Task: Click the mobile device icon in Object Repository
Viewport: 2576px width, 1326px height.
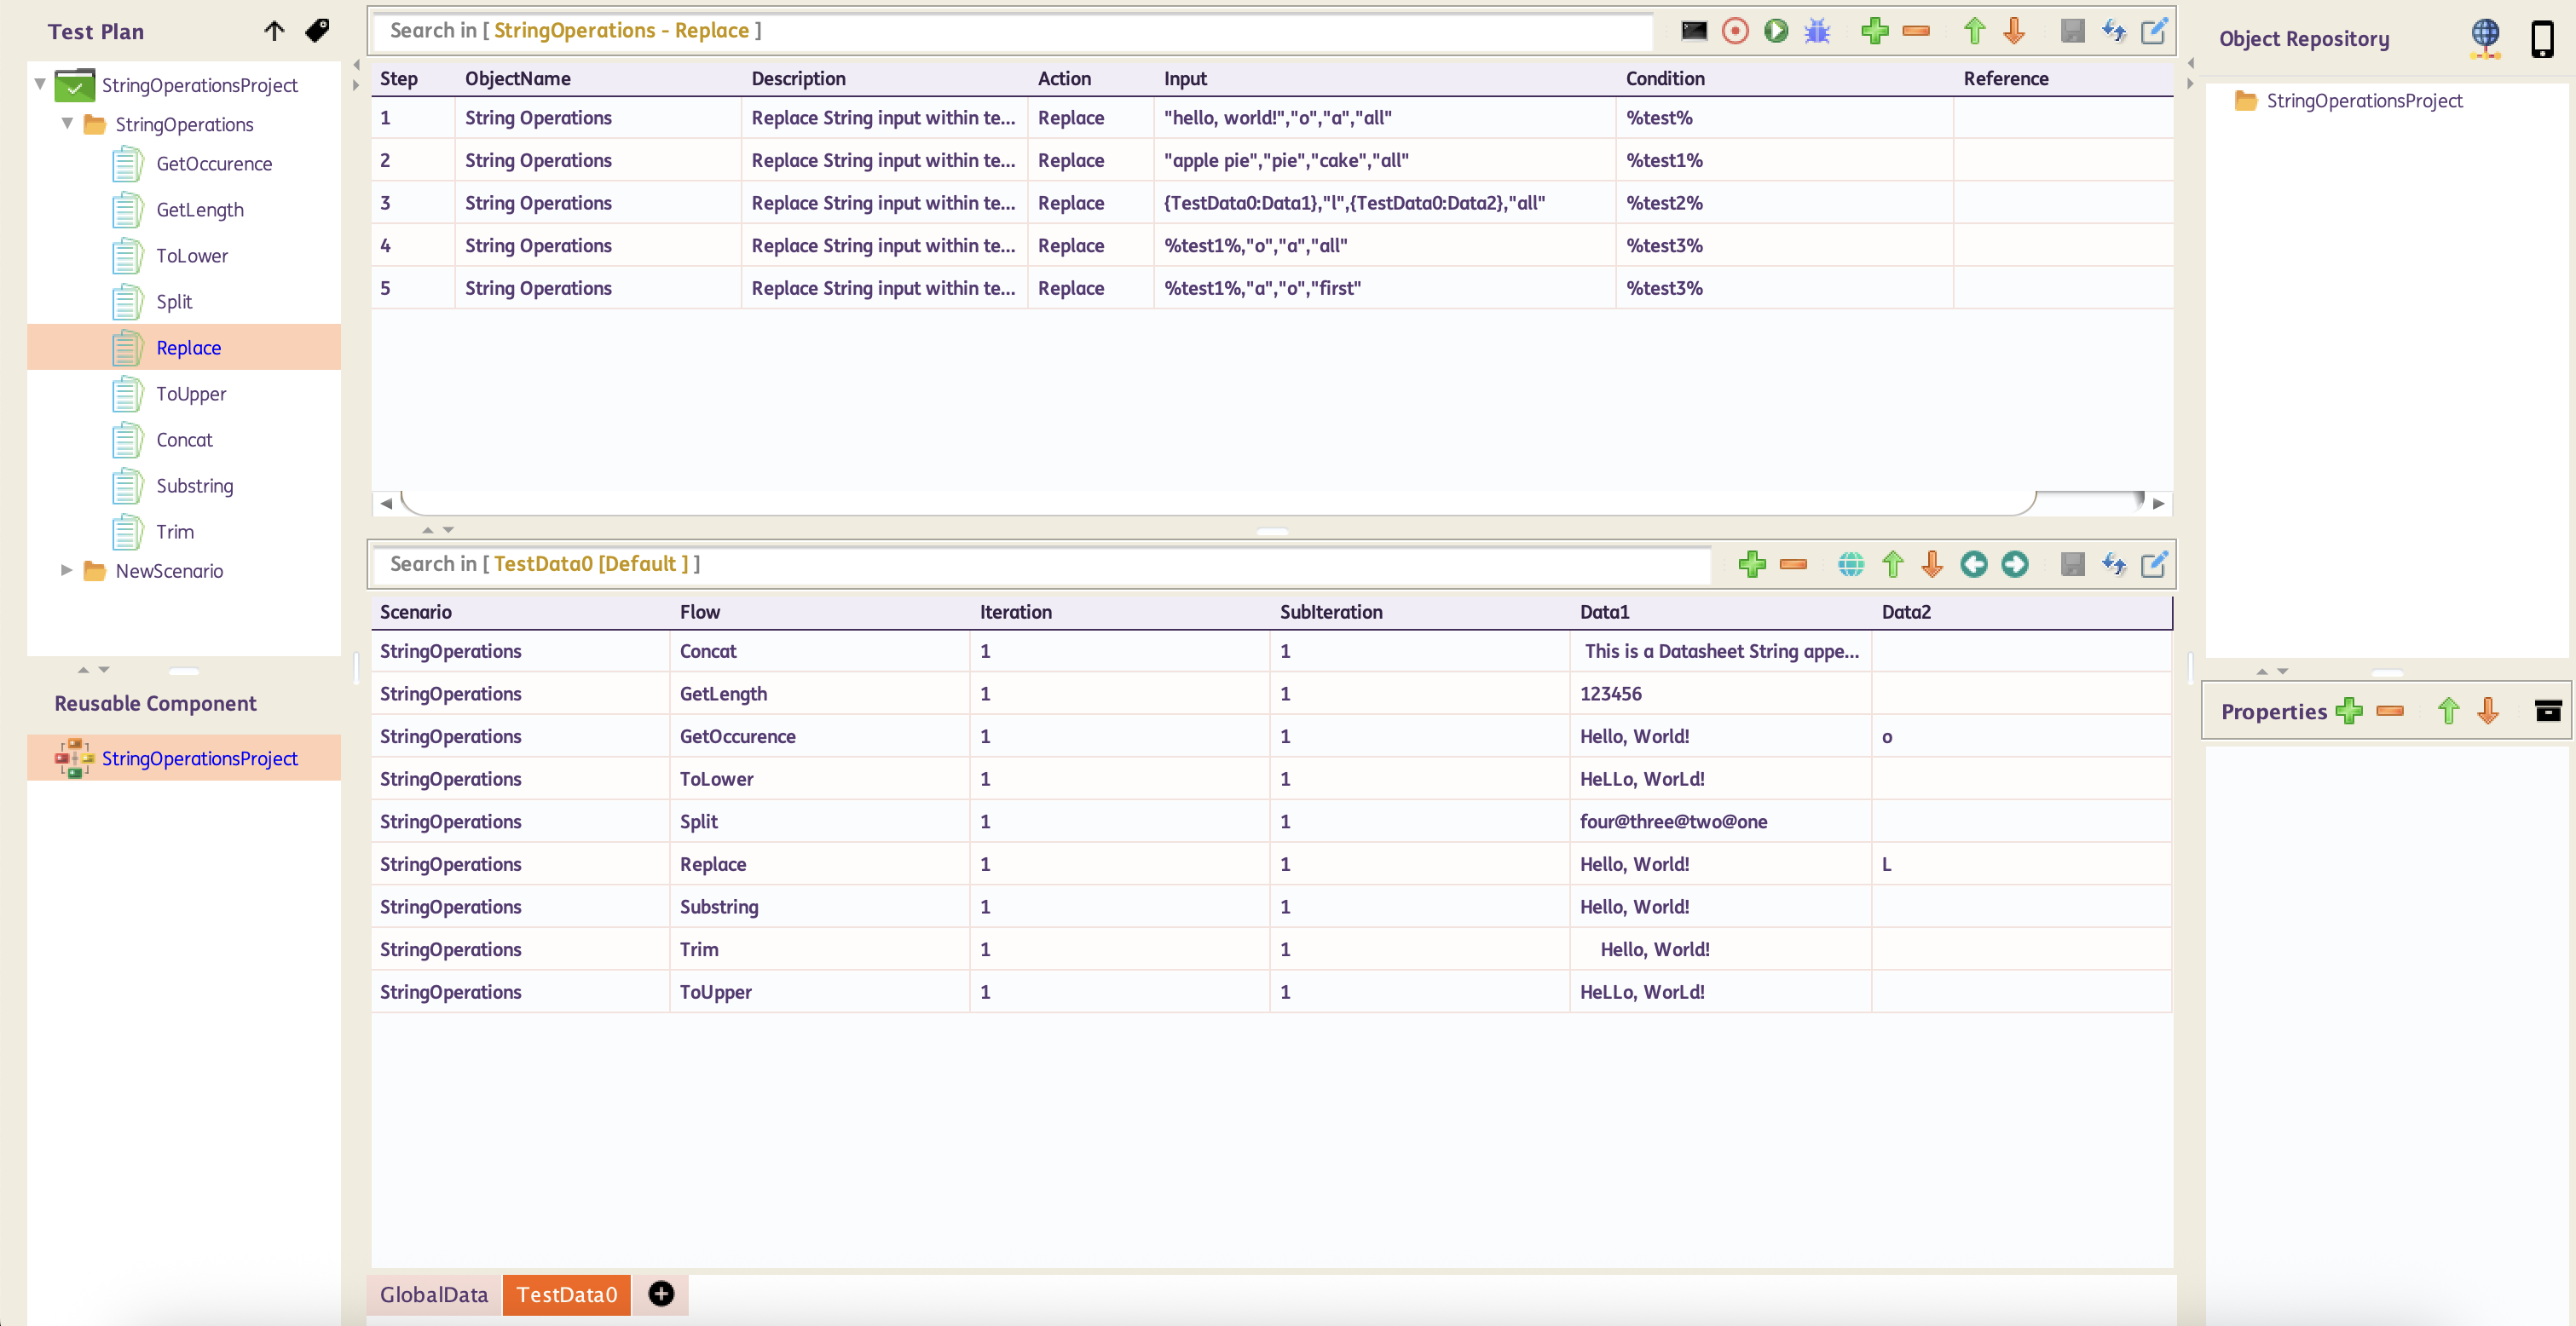Action: pos(2541,39)
